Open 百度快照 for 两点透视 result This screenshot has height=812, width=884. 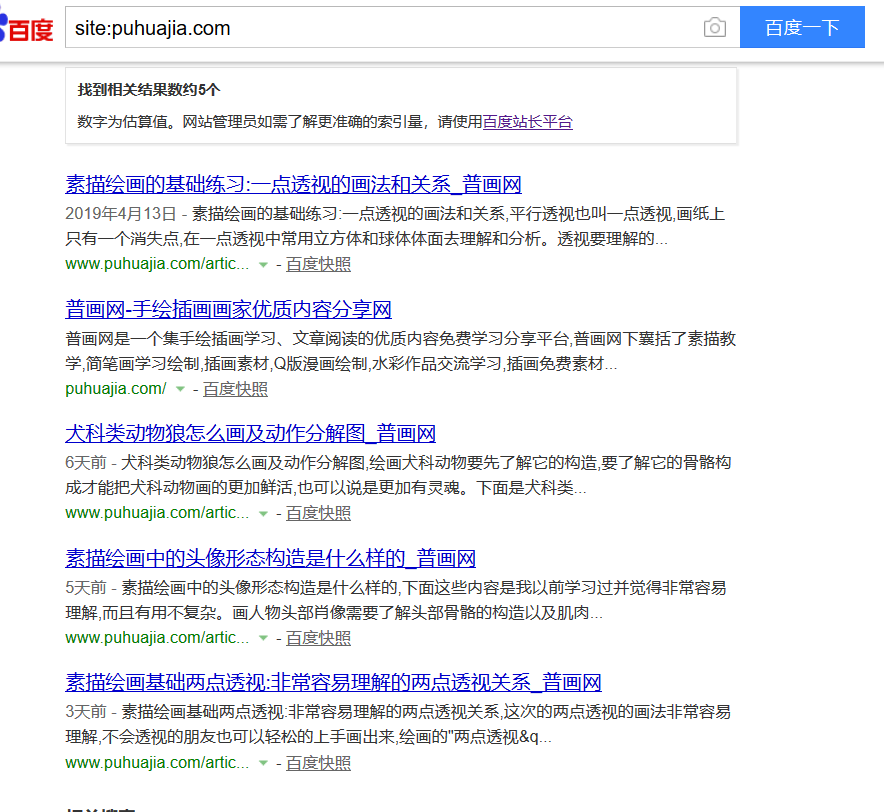click(319, 763)
